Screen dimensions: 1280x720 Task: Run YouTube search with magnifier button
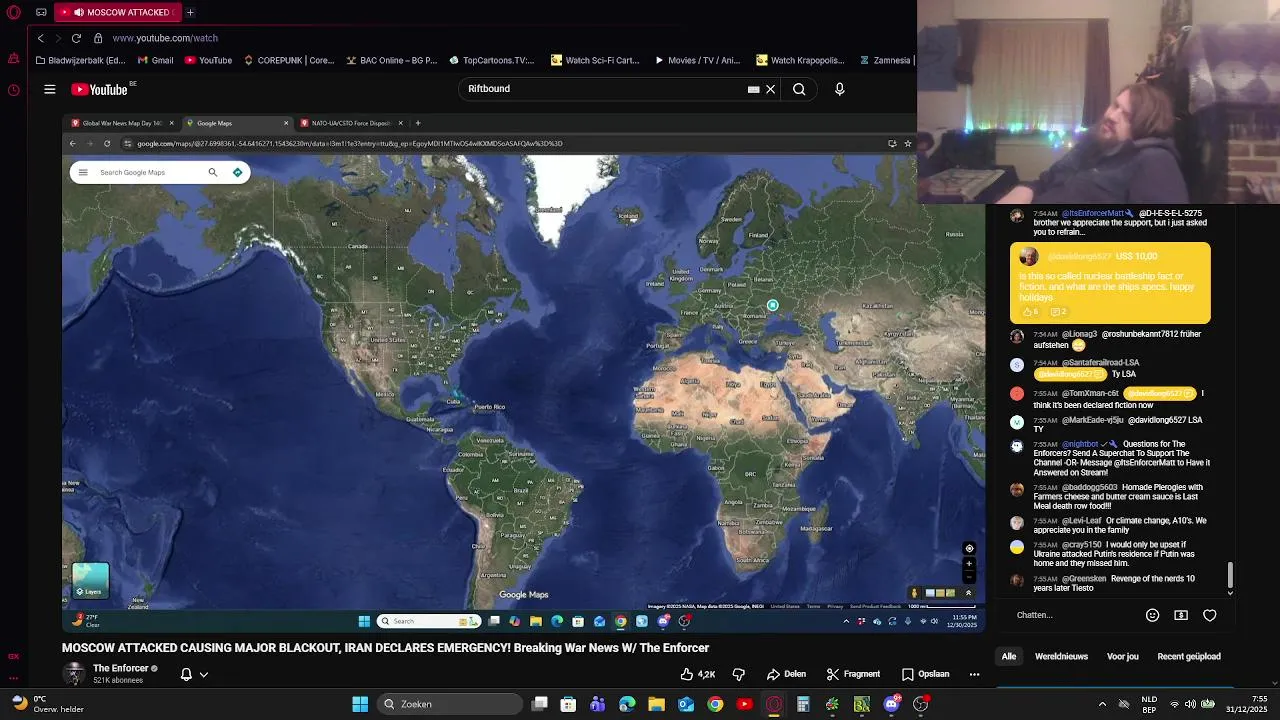[799, 89]
